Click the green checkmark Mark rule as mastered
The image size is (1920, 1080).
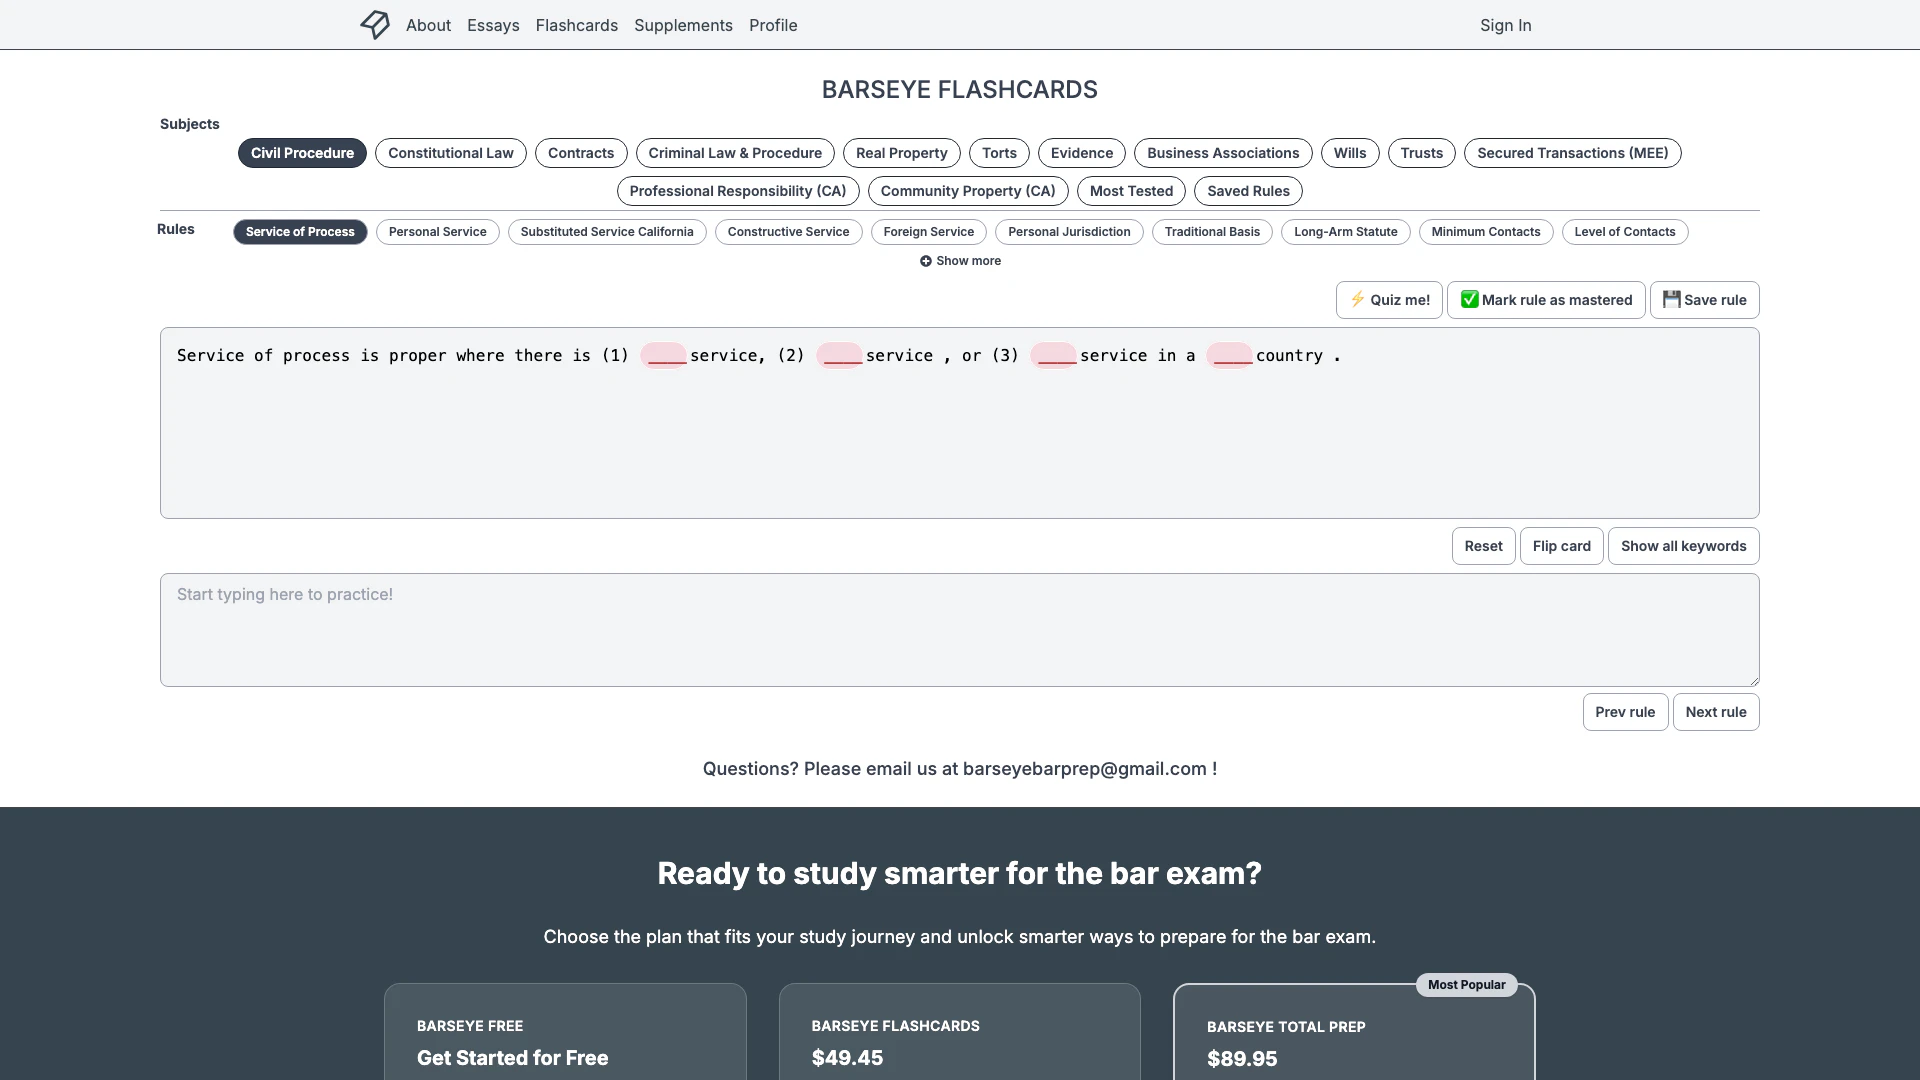point(1545,300)
